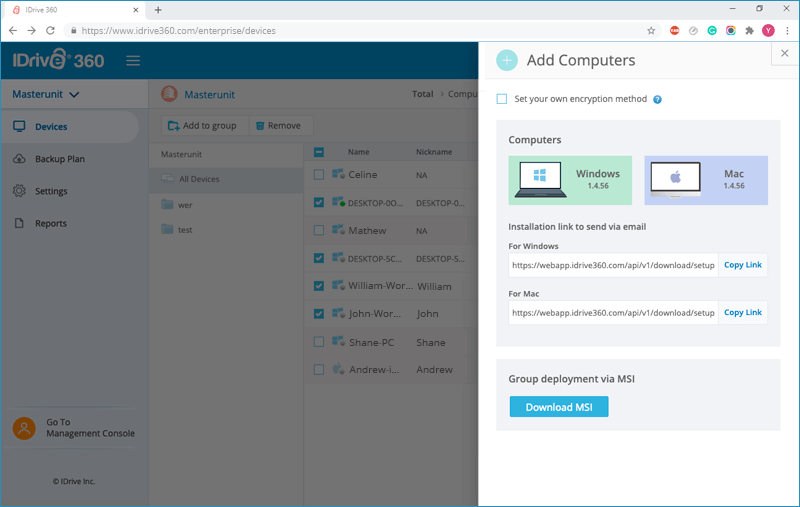Uncheck the William-Wor device checkbox
Viewport: 800px width, 507px height.
[319, 286]
